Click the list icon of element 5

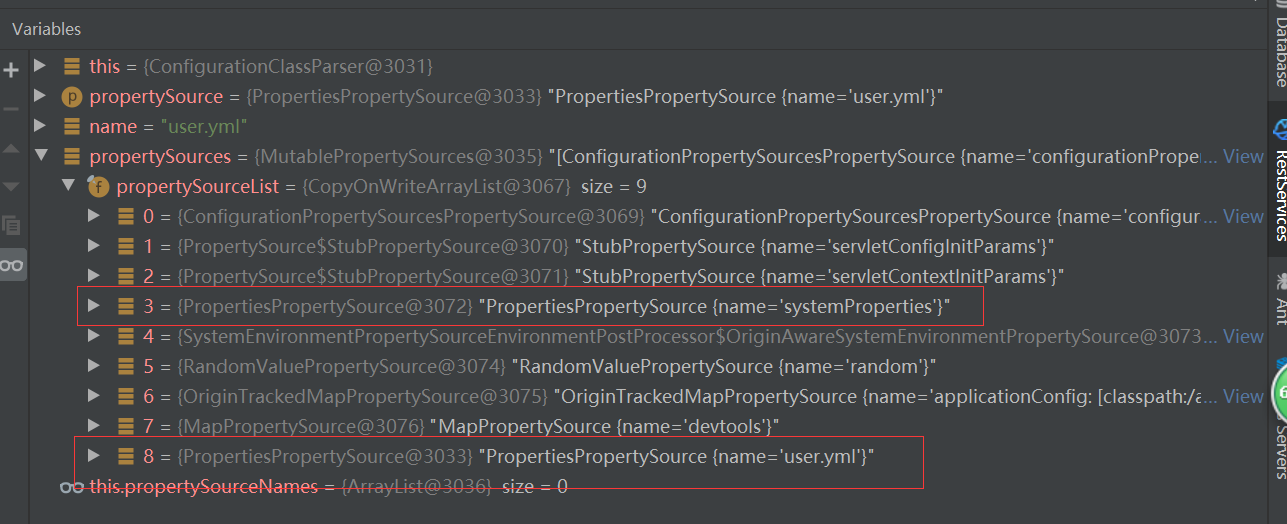tap(126, 366)
